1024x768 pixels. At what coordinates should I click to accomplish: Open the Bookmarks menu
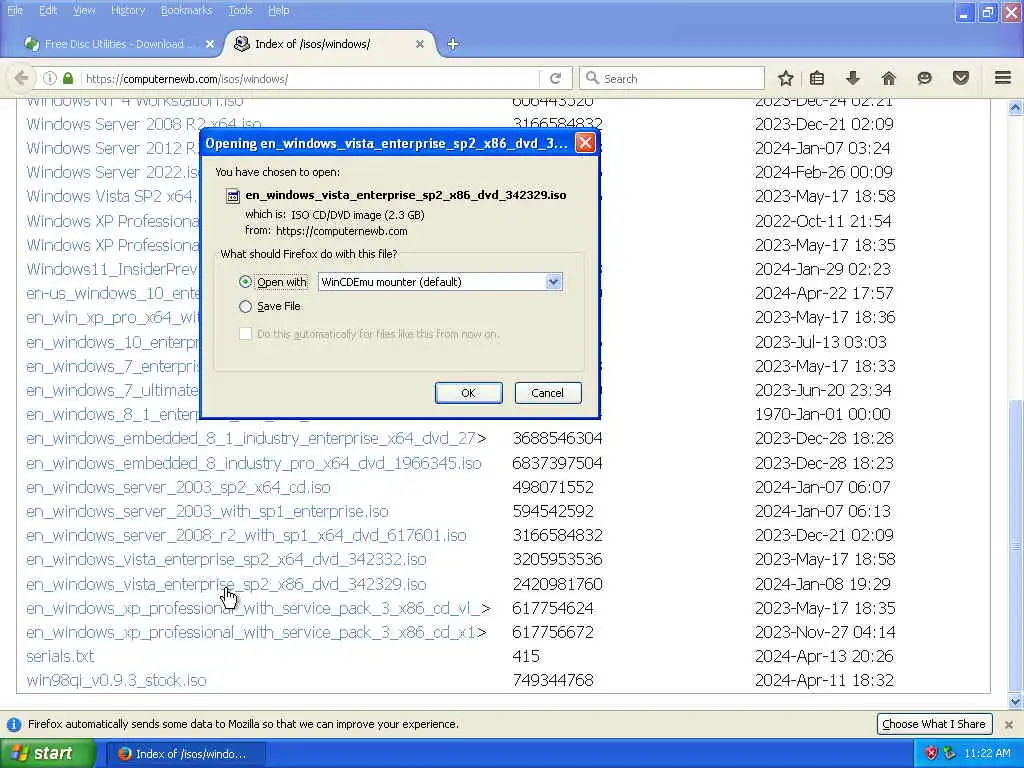187,10
